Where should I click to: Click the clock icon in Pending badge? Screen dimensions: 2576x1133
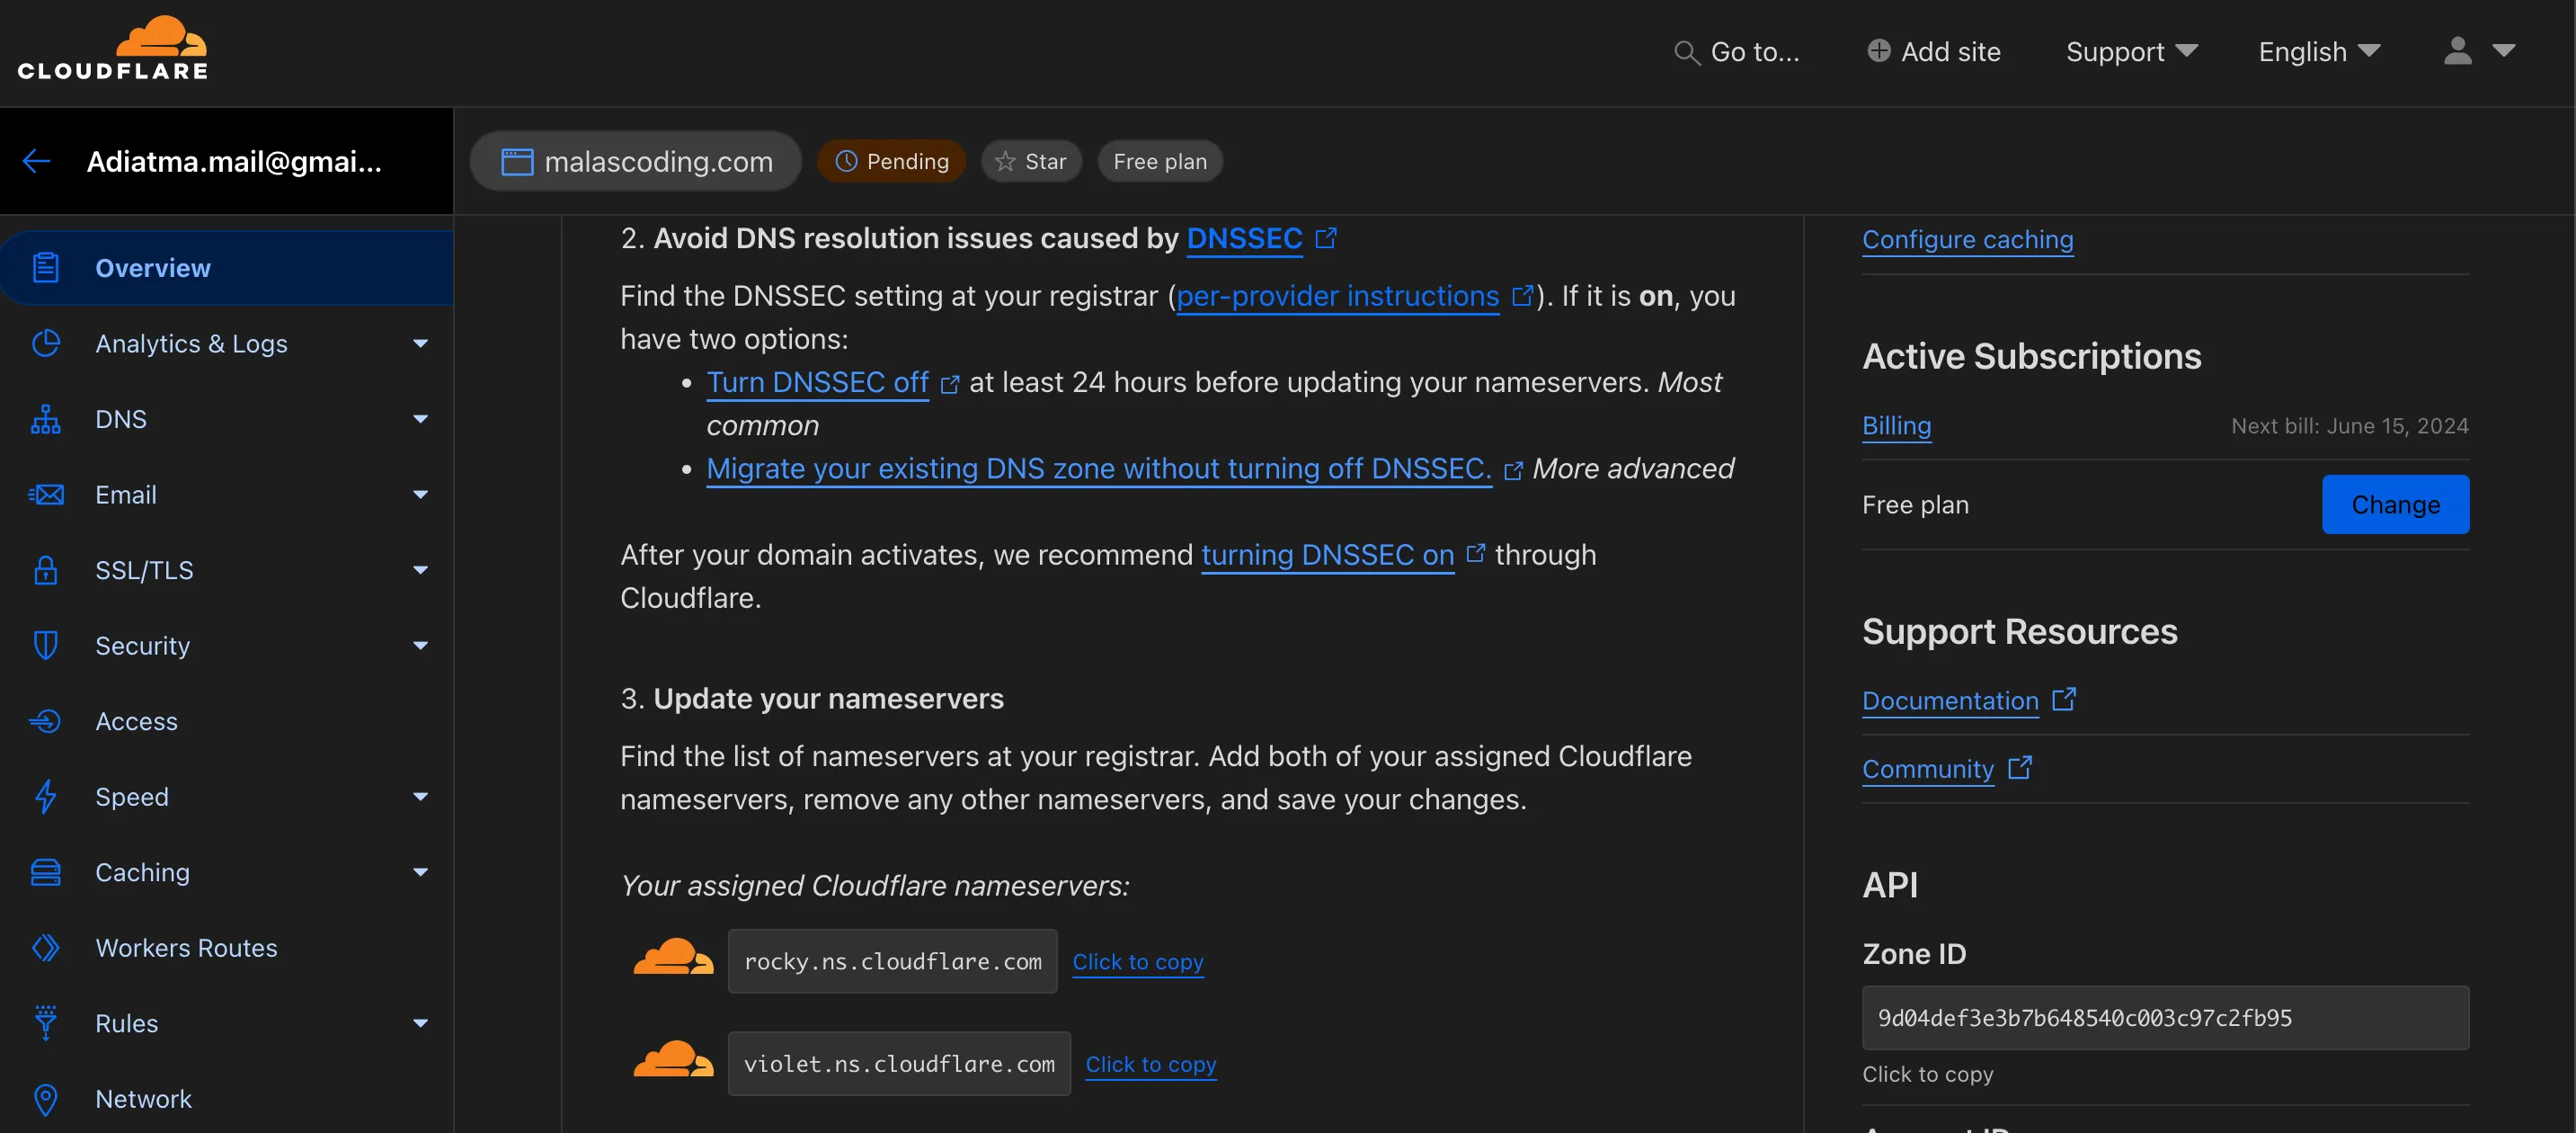pyautogui.click(x=846, y=161)
